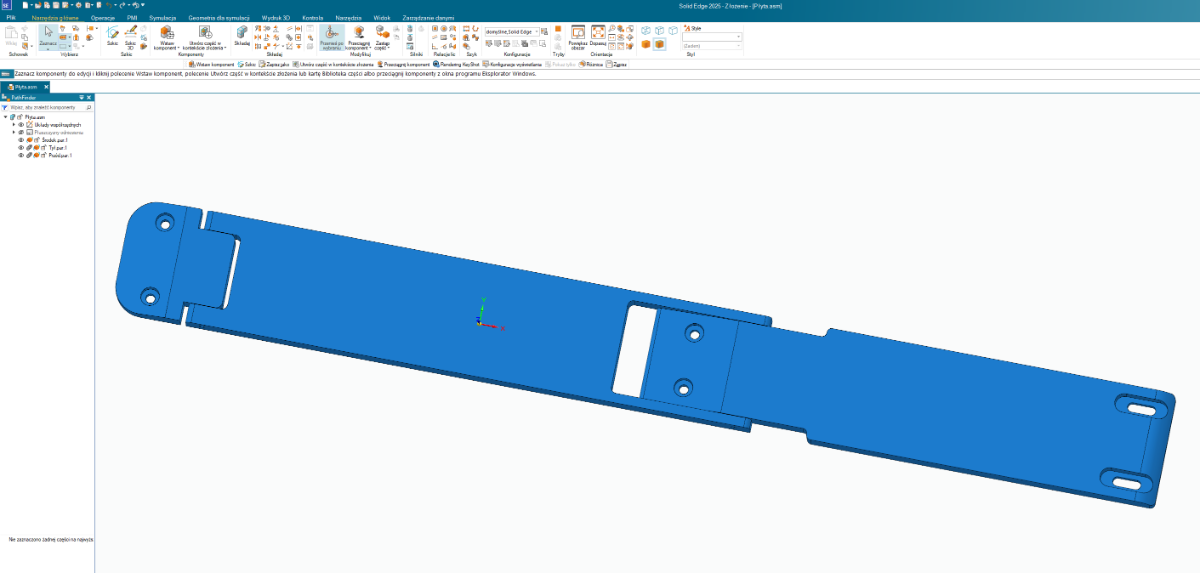Select the Zaznacz arrow tool

47,34
